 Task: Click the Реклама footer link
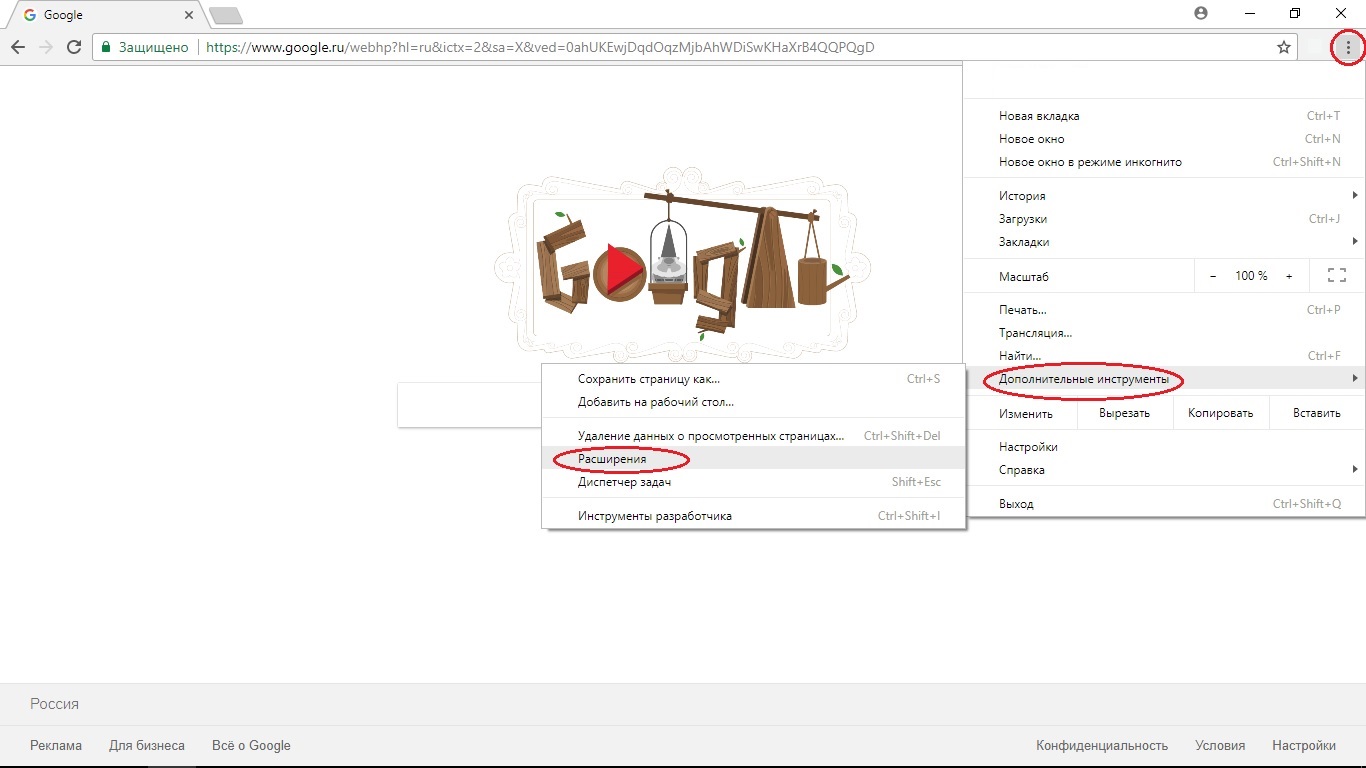tap(56, 745)
